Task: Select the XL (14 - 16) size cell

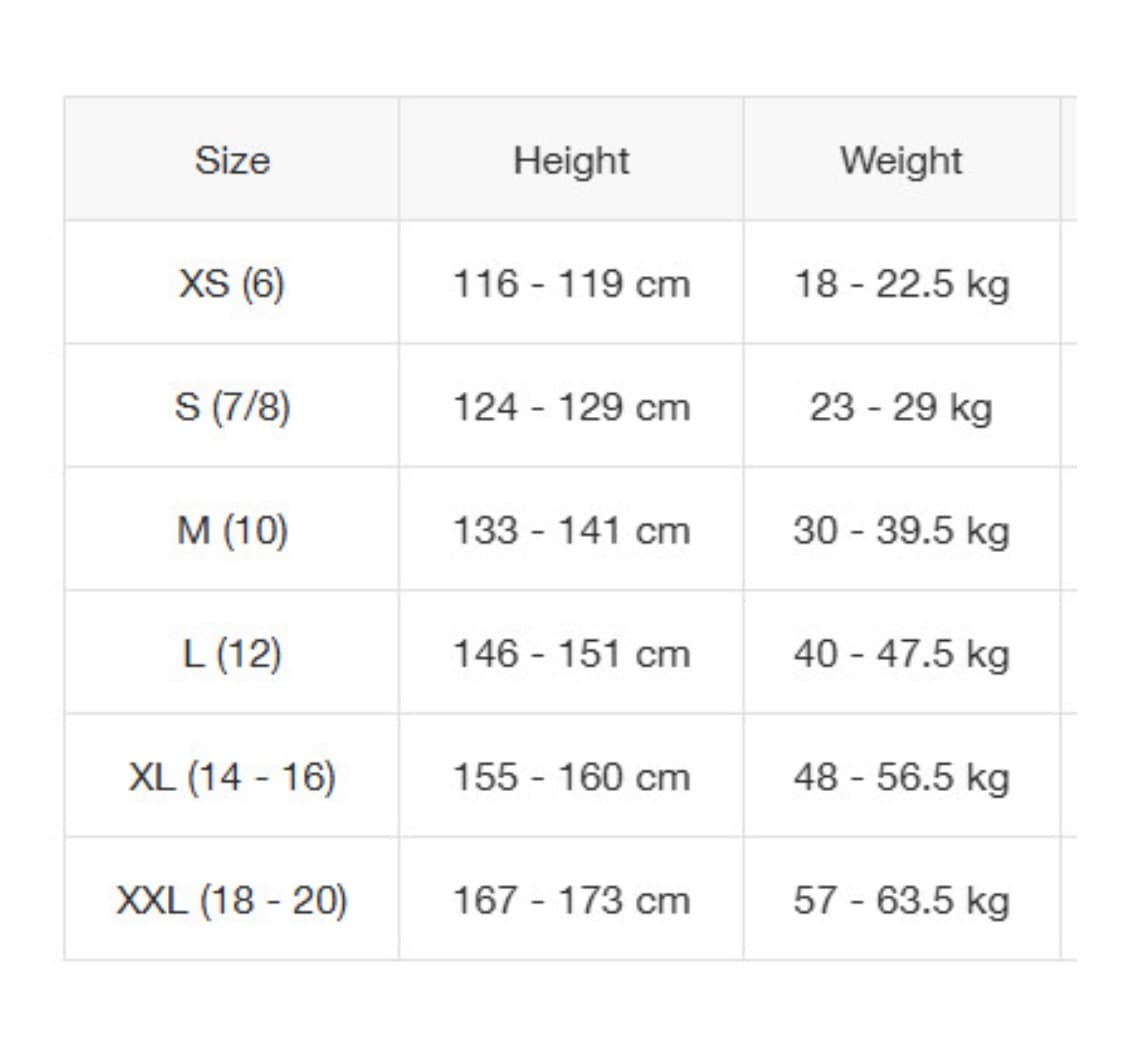Action: [232, 777]
